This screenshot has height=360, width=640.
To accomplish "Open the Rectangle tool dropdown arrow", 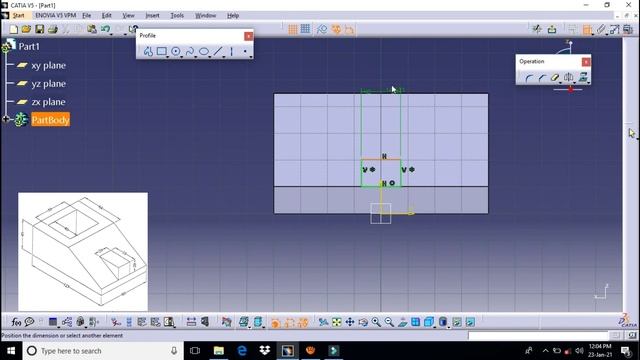I will click(x=168, y=57).
